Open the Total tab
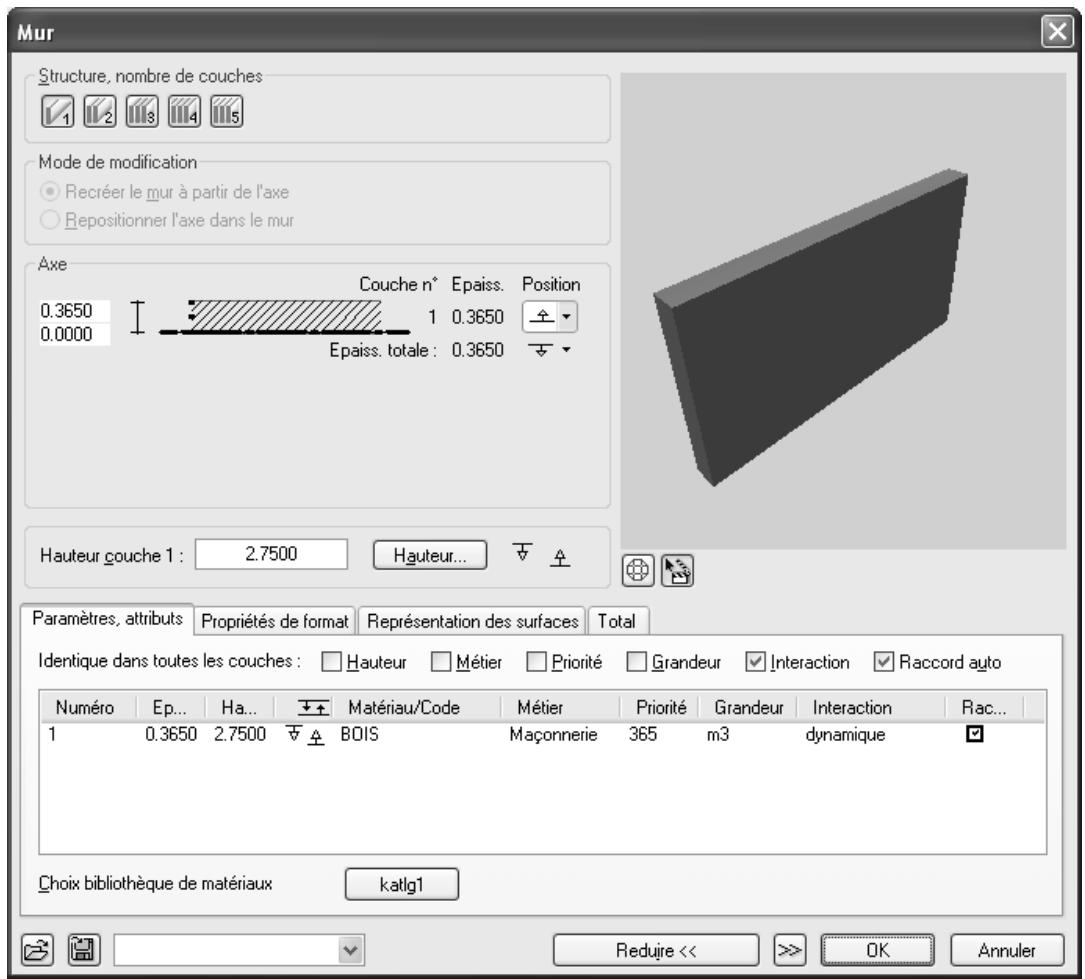Screen dimensions: 1085x979 pos(617,621)
